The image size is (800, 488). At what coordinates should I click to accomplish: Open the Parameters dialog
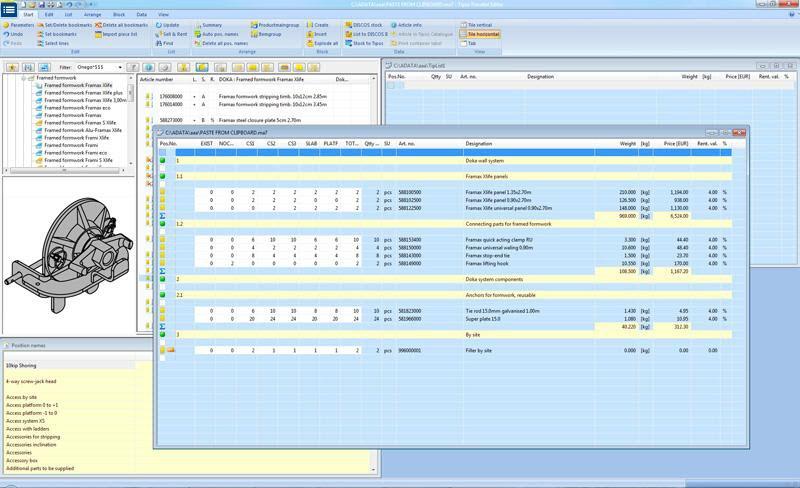click(18, 25)
